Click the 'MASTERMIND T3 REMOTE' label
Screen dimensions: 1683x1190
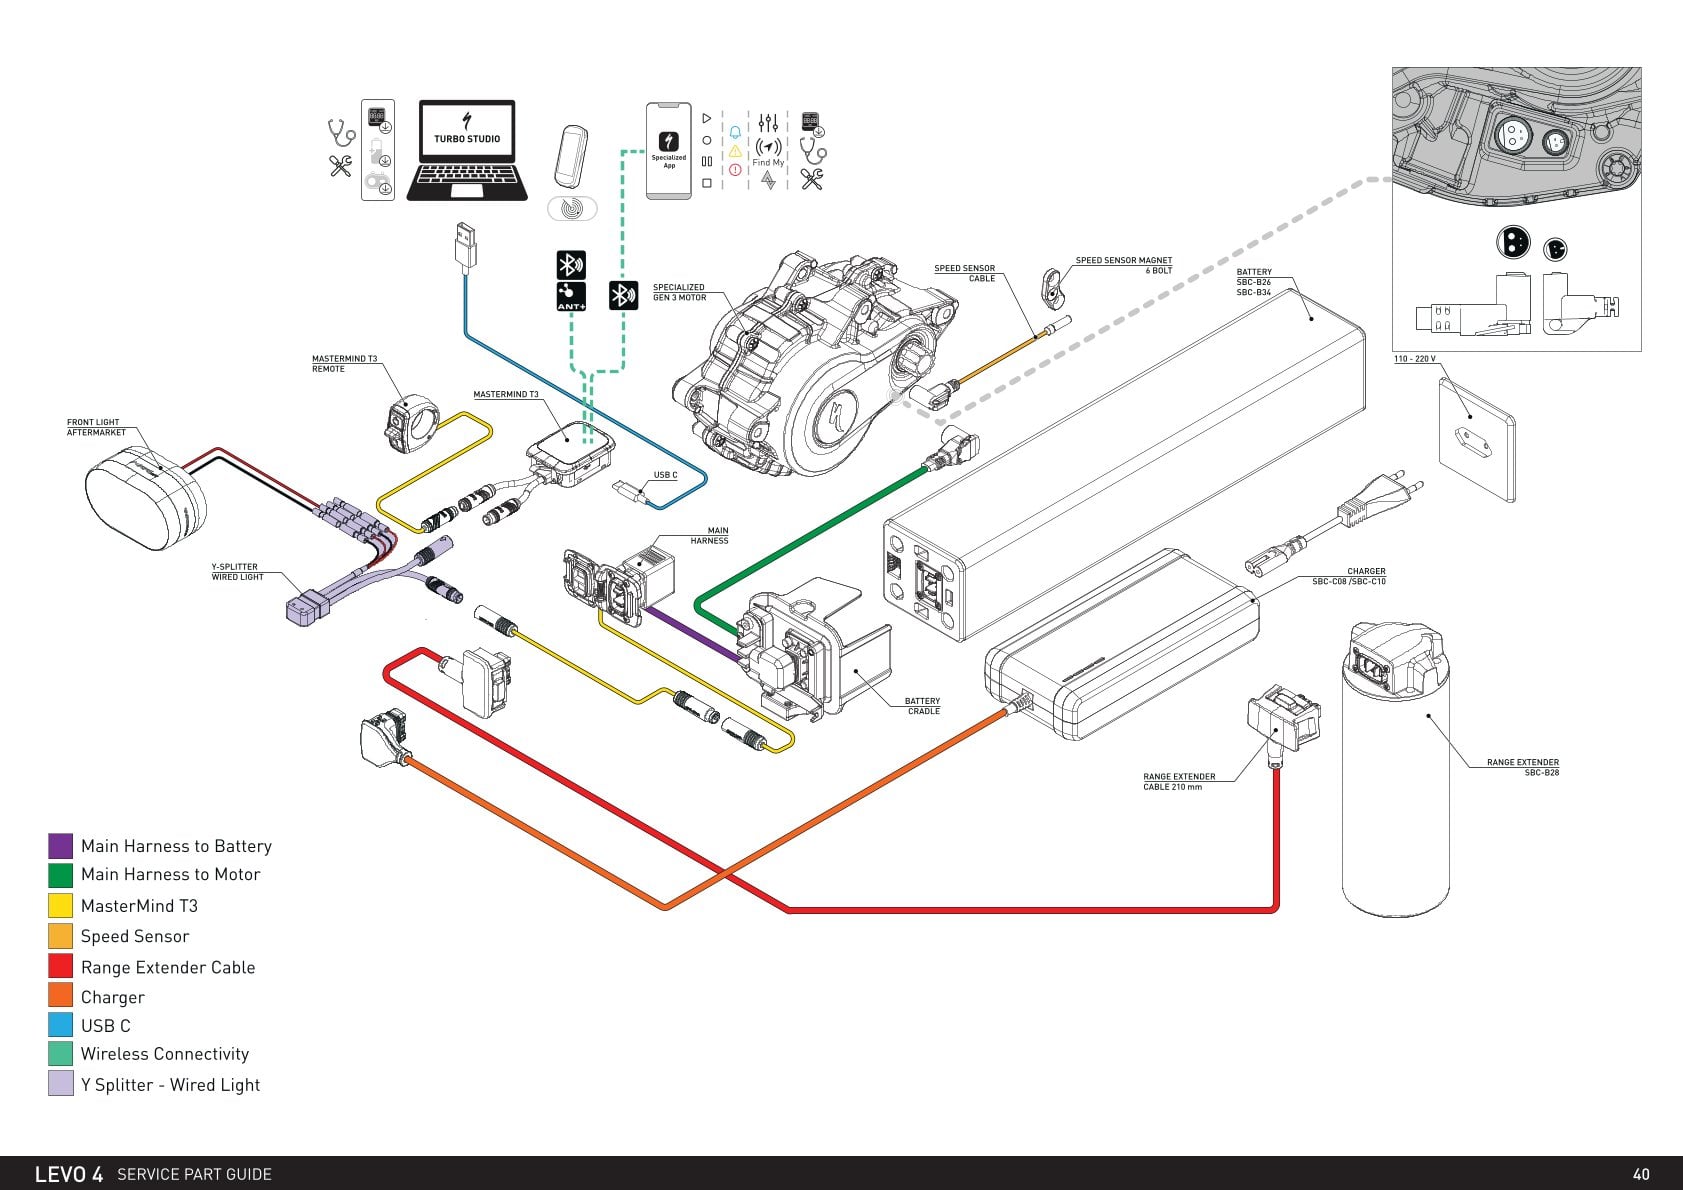click(344, 363)
